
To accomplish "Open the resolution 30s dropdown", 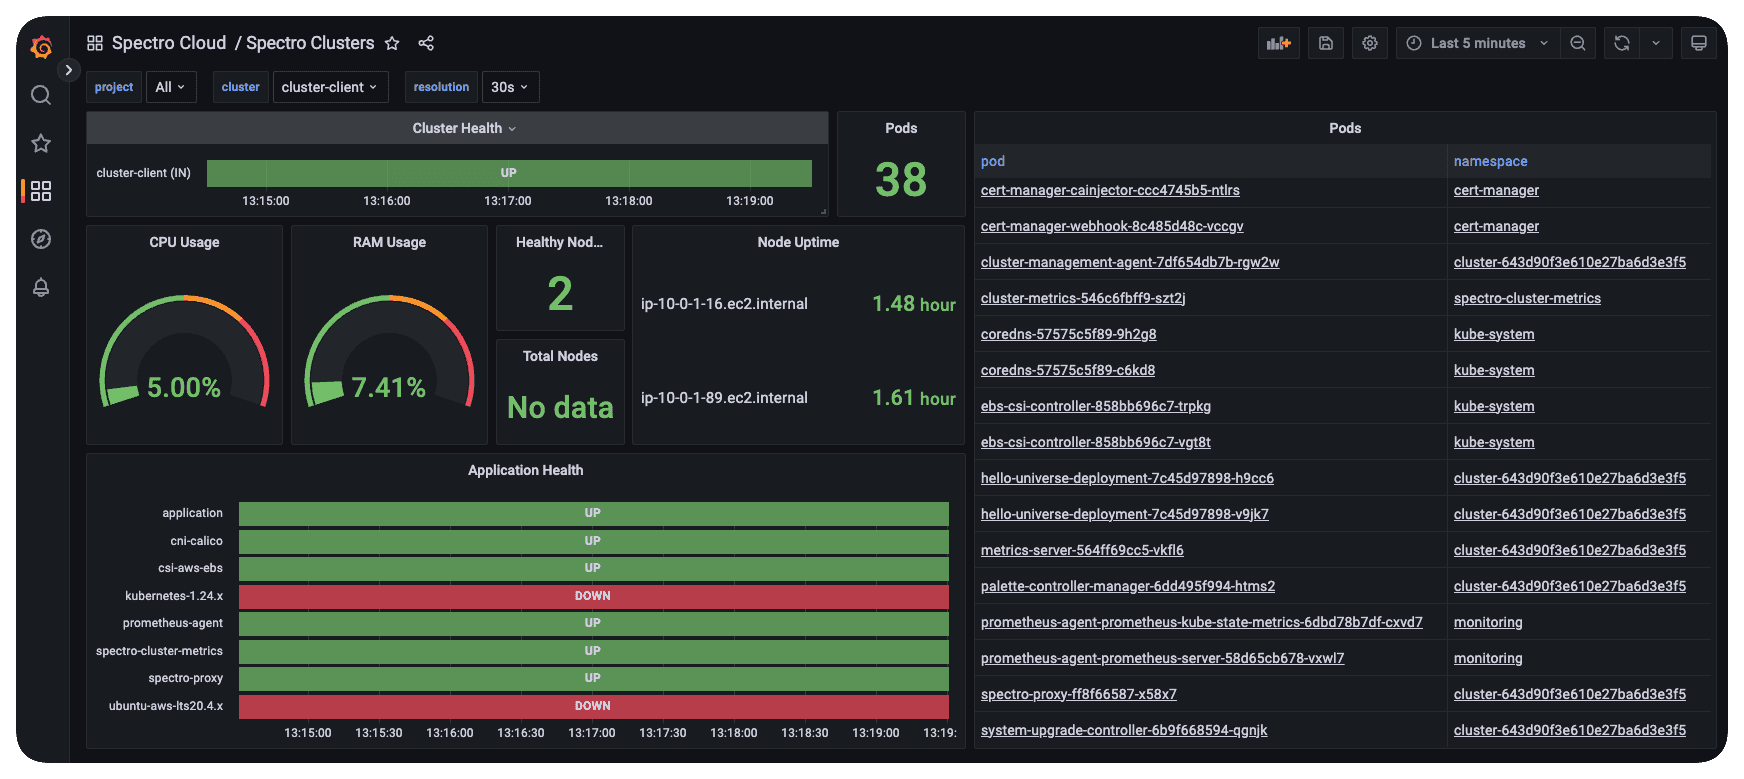I will tap(510, 87).
